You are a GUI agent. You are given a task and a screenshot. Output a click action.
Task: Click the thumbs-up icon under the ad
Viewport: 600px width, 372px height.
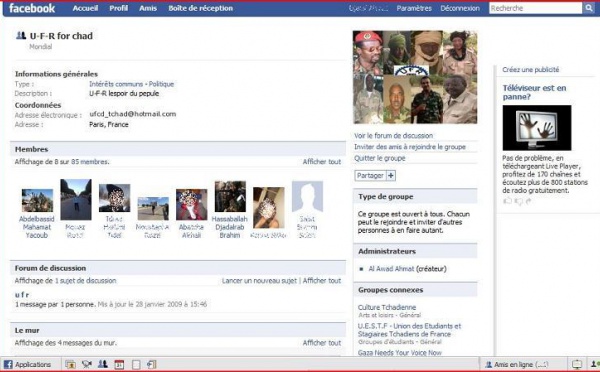(x=507, y=201)
